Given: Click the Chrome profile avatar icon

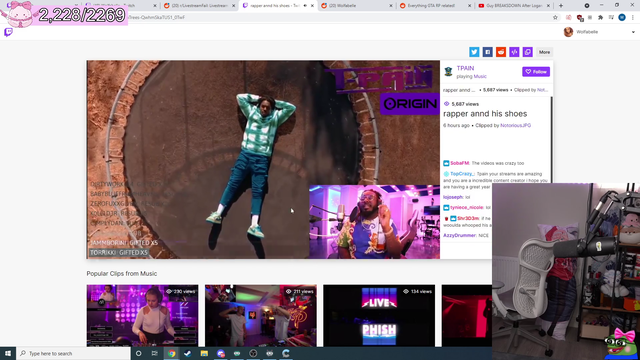Looking at the screenshot, I should (622, 18).
